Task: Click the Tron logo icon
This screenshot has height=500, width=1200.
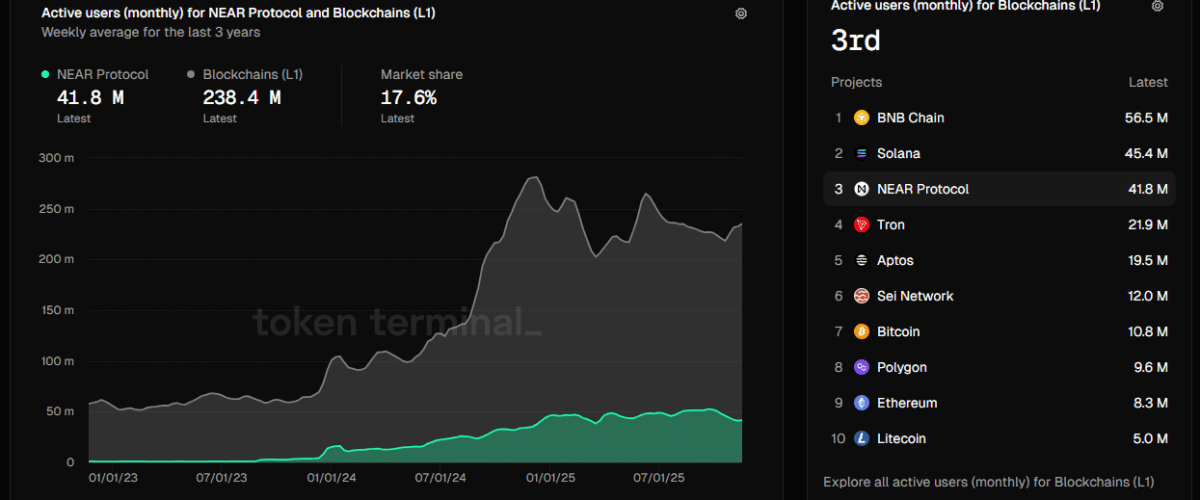Action: pos(861,225)
